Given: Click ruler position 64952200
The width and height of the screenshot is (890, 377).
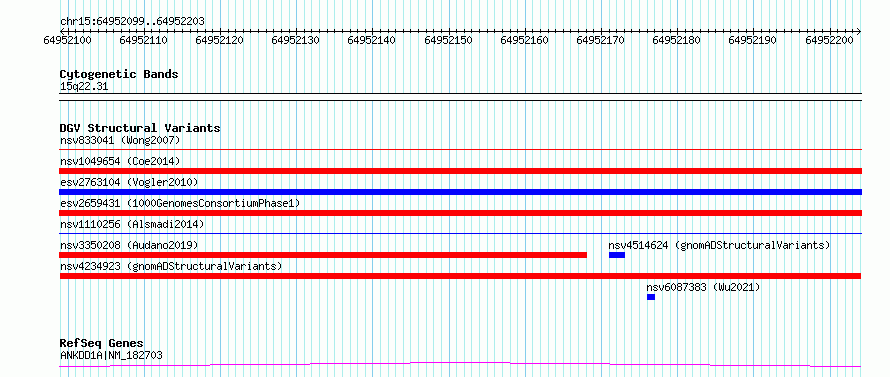Looking at the screenshot, I should coord(829,40).
